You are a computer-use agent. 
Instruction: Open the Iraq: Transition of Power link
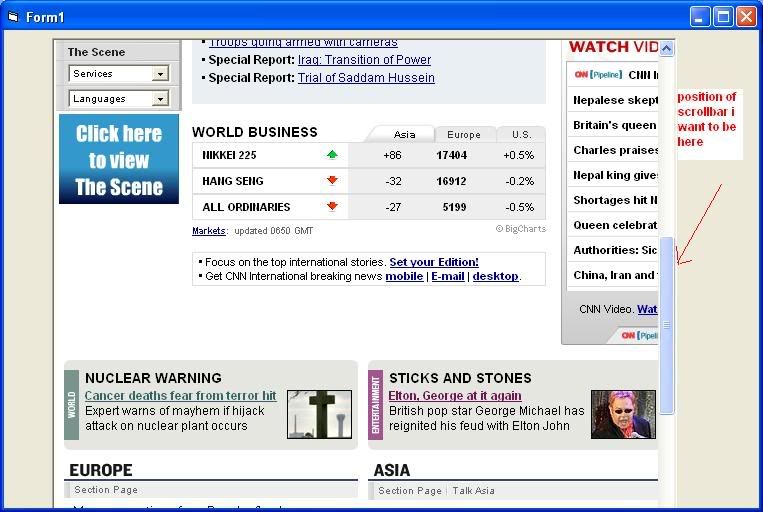[364, 60]
